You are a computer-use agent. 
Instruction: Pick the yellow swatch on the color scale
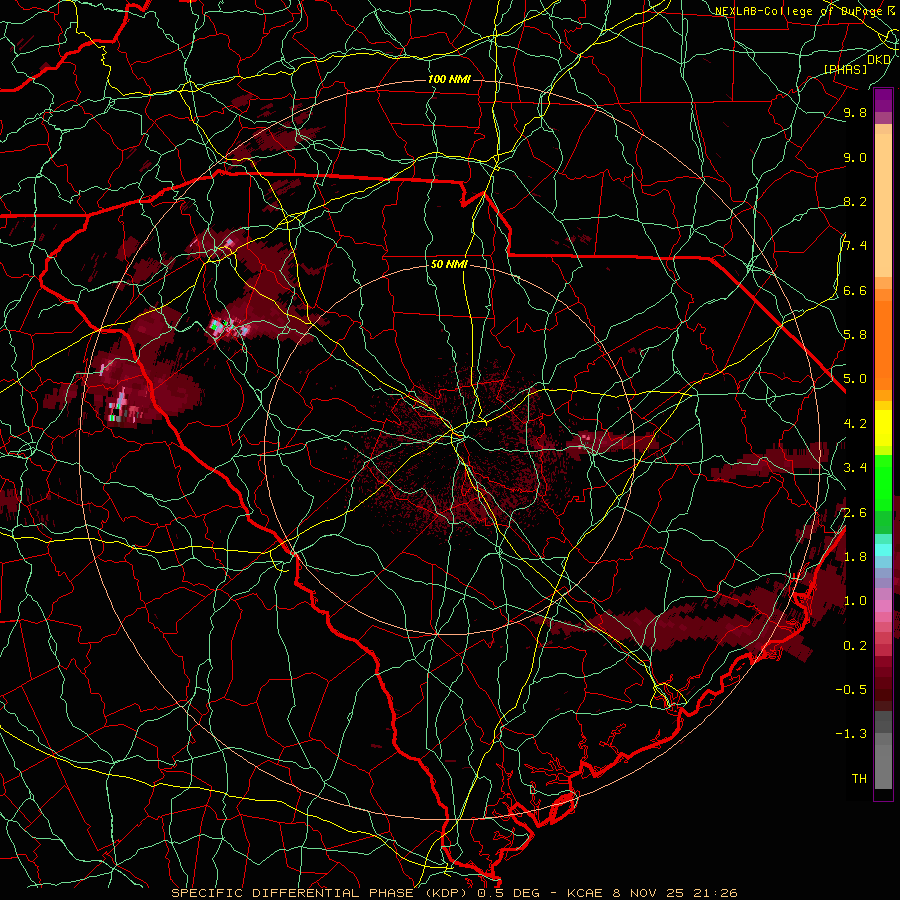pos(883,428)
